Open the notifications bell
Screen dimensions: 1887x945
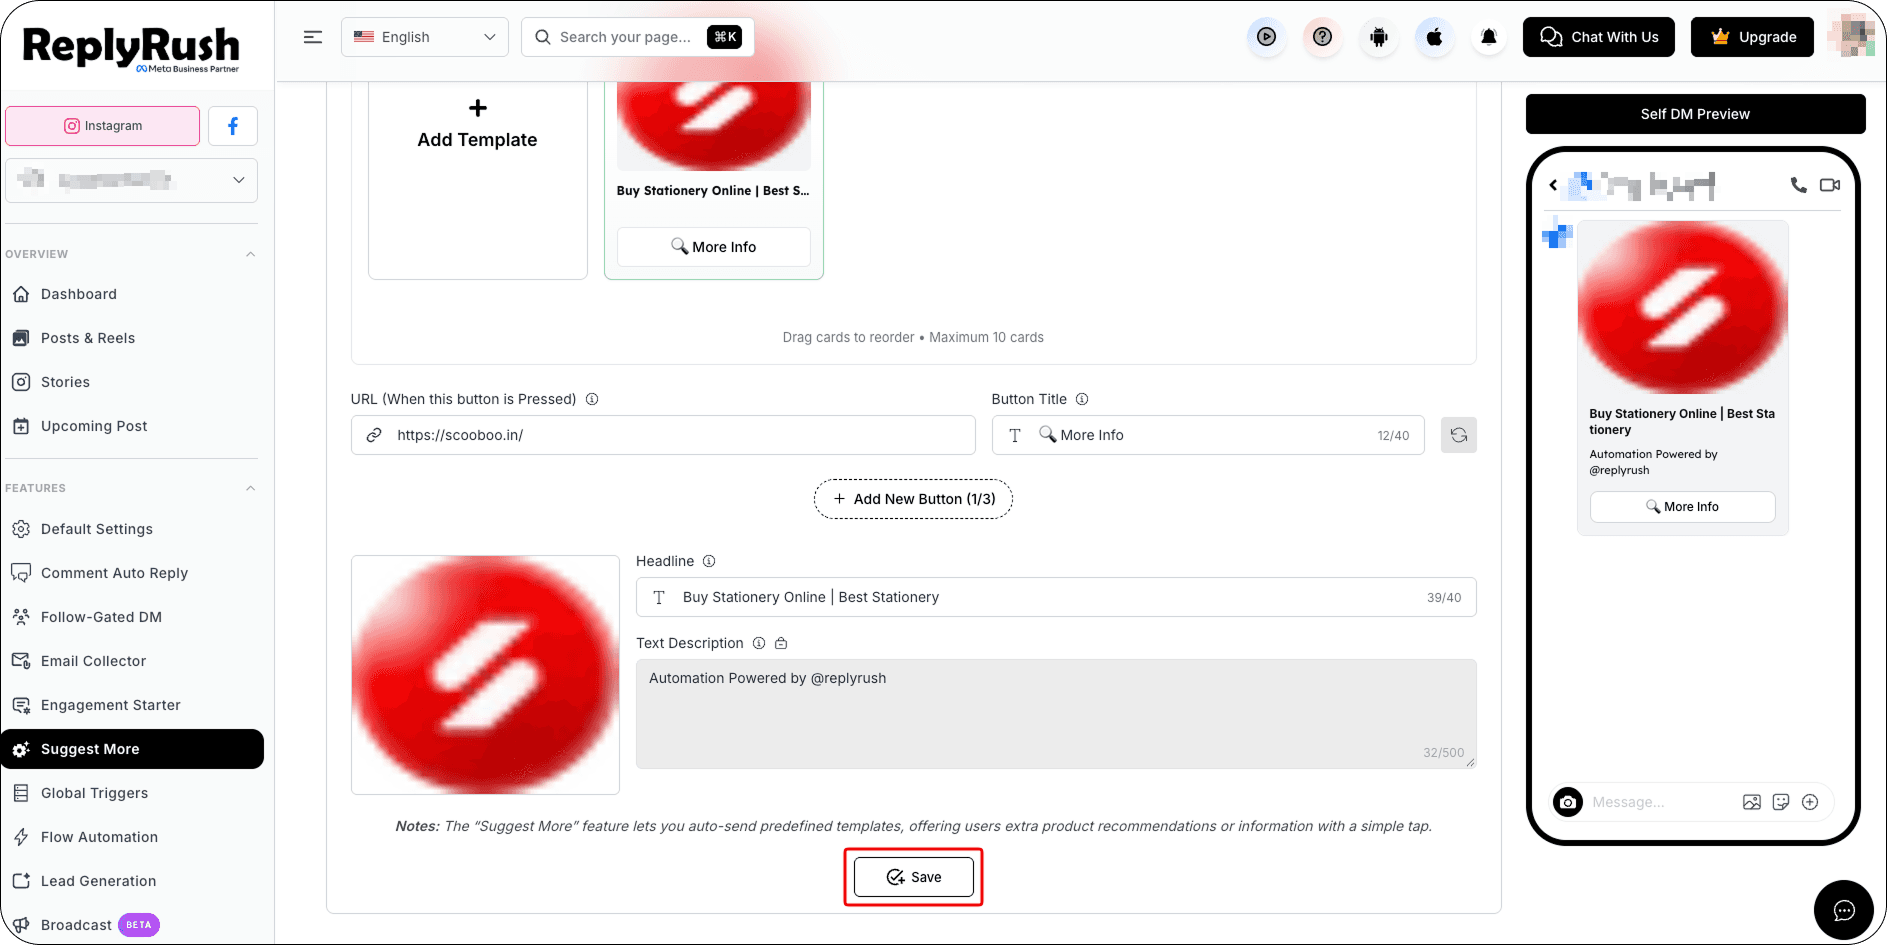(1489, 37)
